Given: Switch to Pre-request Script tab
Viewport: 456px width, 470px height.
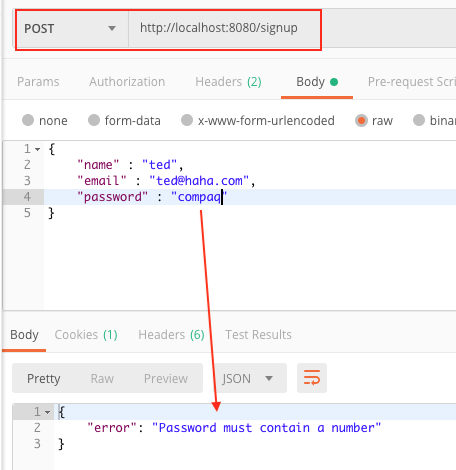Looking at the screenshot, I should coord(412,82).
